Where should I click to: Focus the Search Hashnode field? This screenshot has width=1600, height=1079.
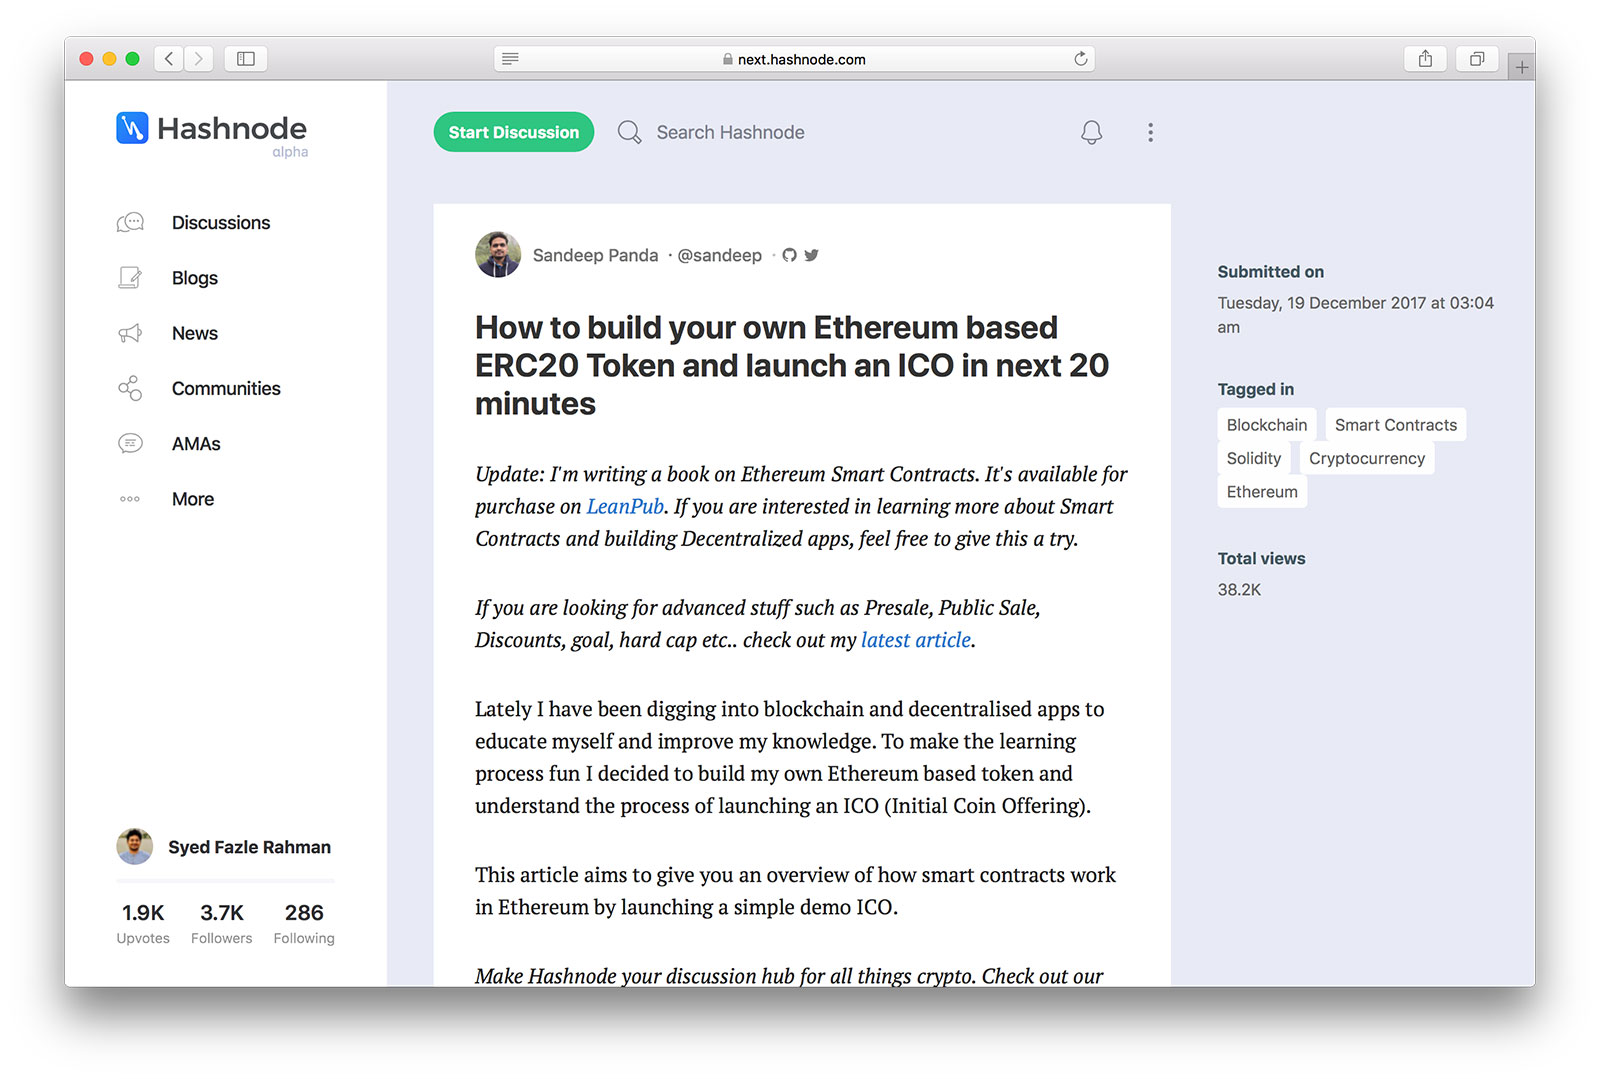click(x=730, y=132)
